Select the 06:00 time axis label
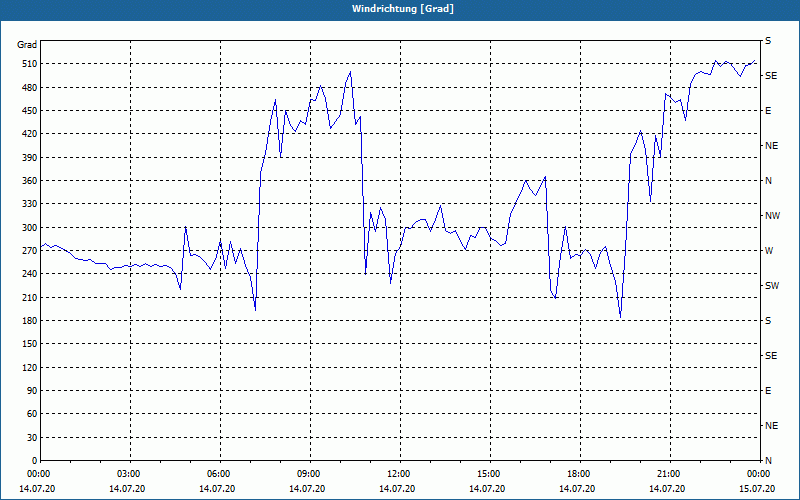 (220, 473)
